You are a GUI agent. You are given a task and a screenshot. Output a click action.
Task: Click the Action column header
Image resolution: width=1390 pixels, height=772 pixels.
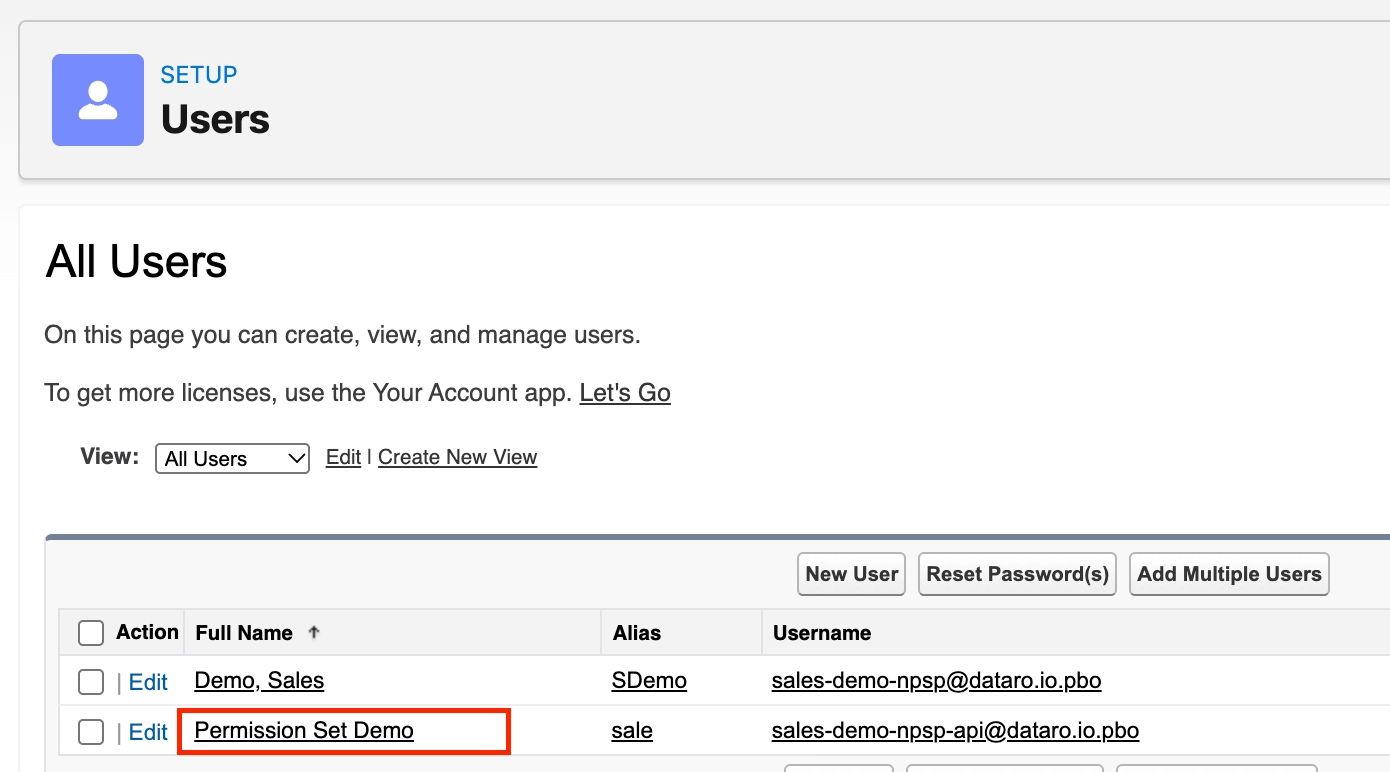coord(147,632)
